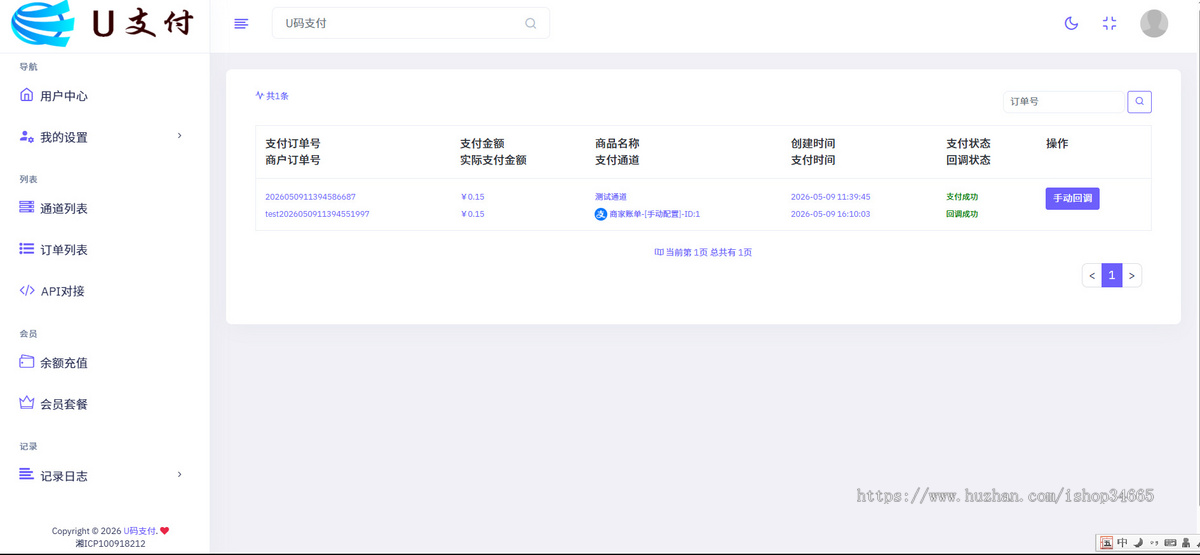Screen dimensions: 1200x555
Task: Click the list icon beside 订单列表
Action: pyautogui.click(x=27, y=249)
